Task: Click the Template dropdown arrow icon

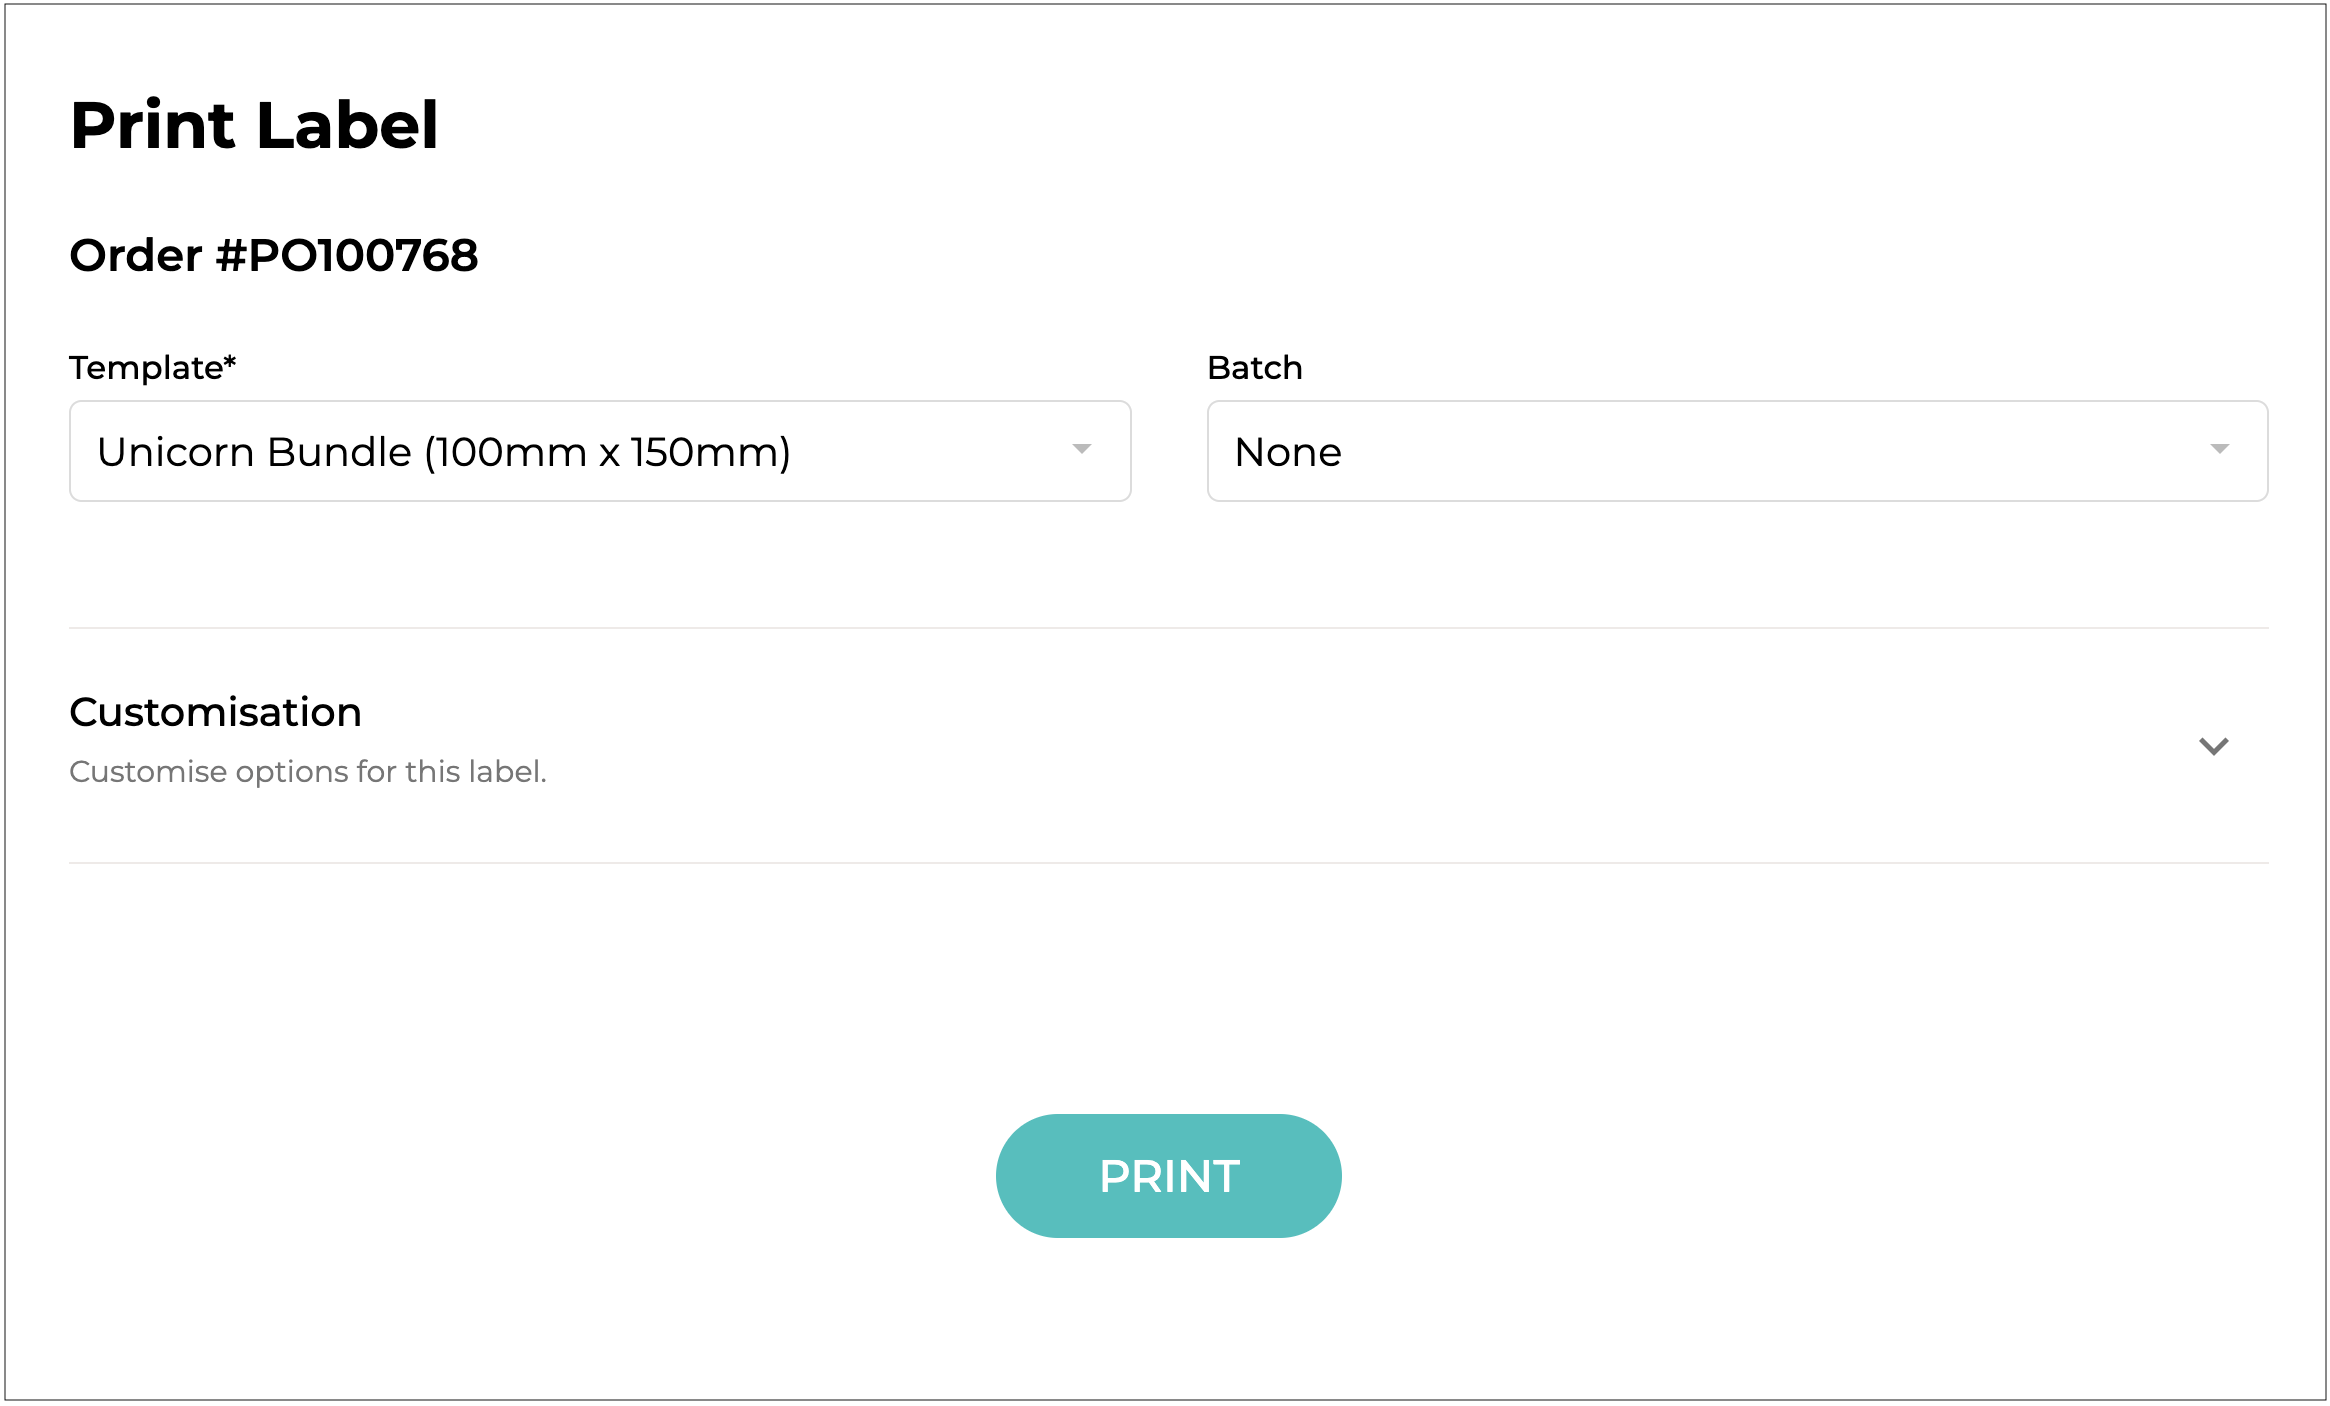Action: point(1081,450)
